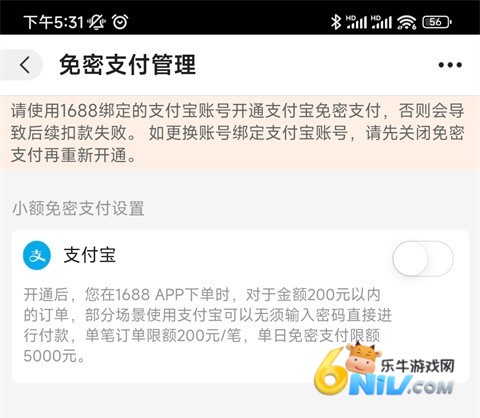The height and width of the screenshot is (418, 480).
Task: Tap the back arrow icon
Action: click(x=25, y=65)
